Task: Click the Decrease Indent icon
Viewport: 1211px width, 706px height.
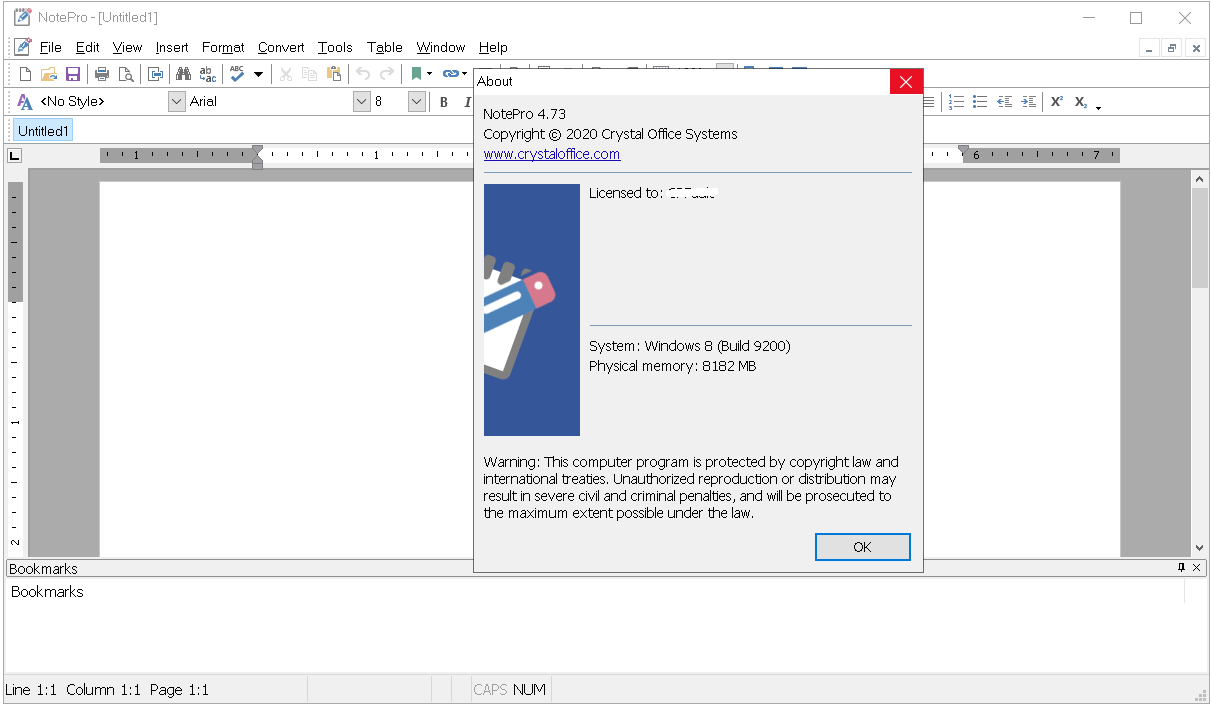Action: [x=1005, y=101]
